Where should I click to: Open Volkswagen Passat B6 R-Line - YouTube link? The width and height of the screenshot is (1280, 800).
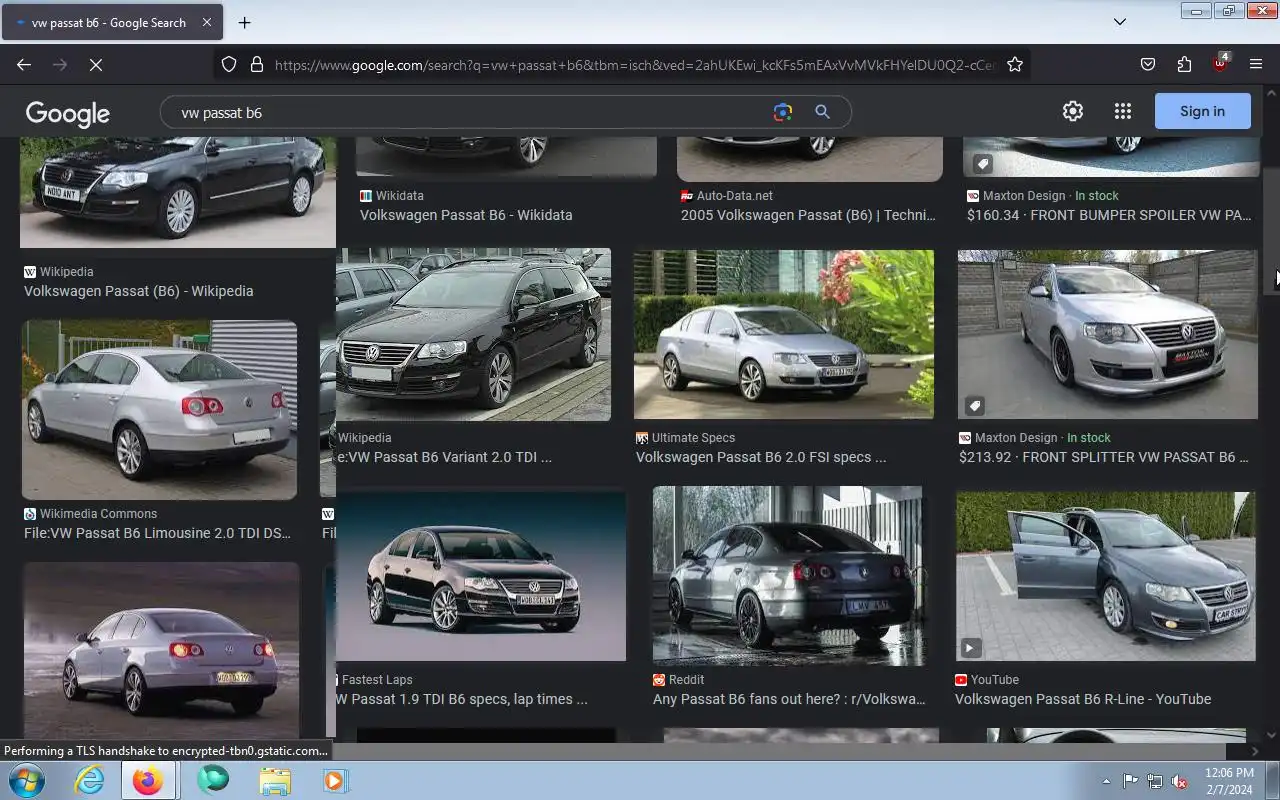pyautogui.click(x=1083, y=699)
